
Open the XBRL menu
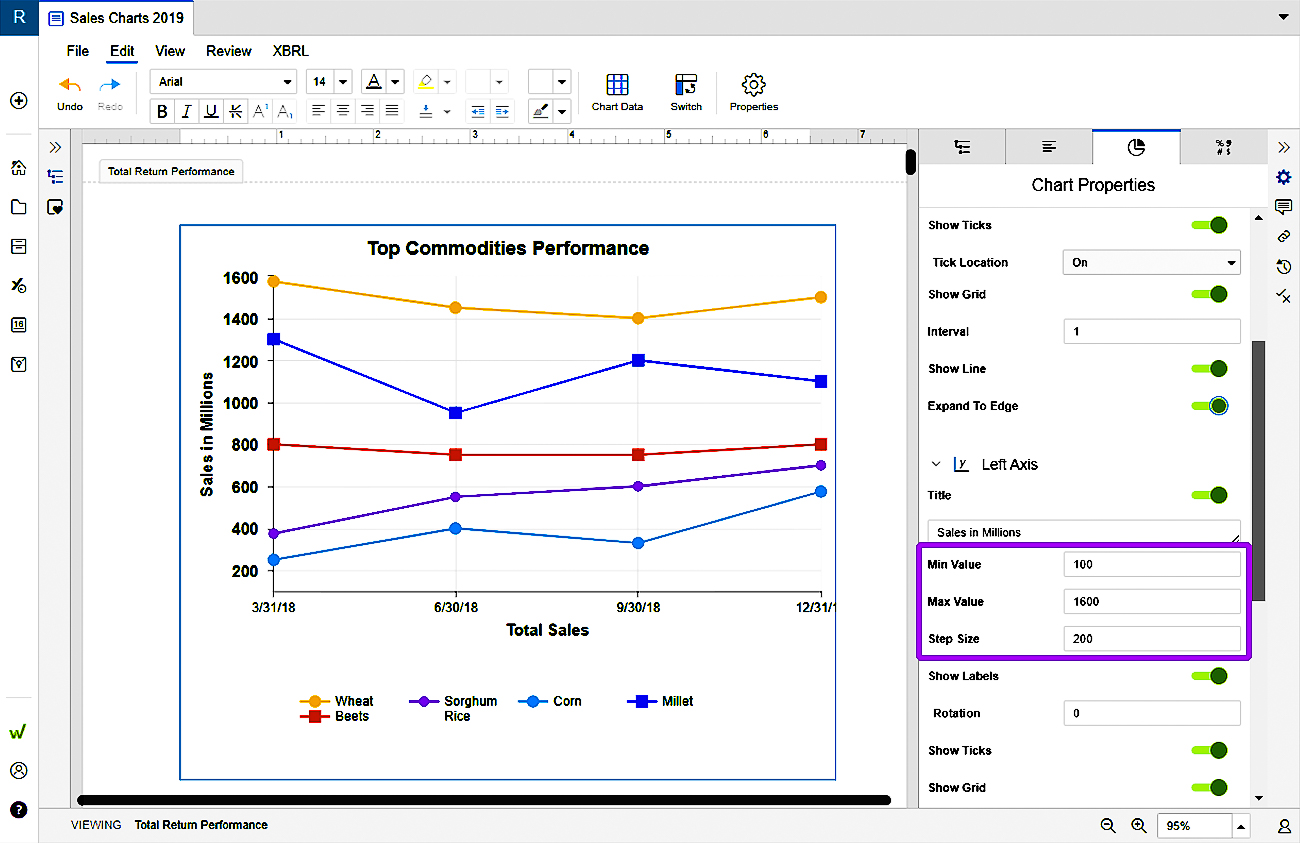290,51
